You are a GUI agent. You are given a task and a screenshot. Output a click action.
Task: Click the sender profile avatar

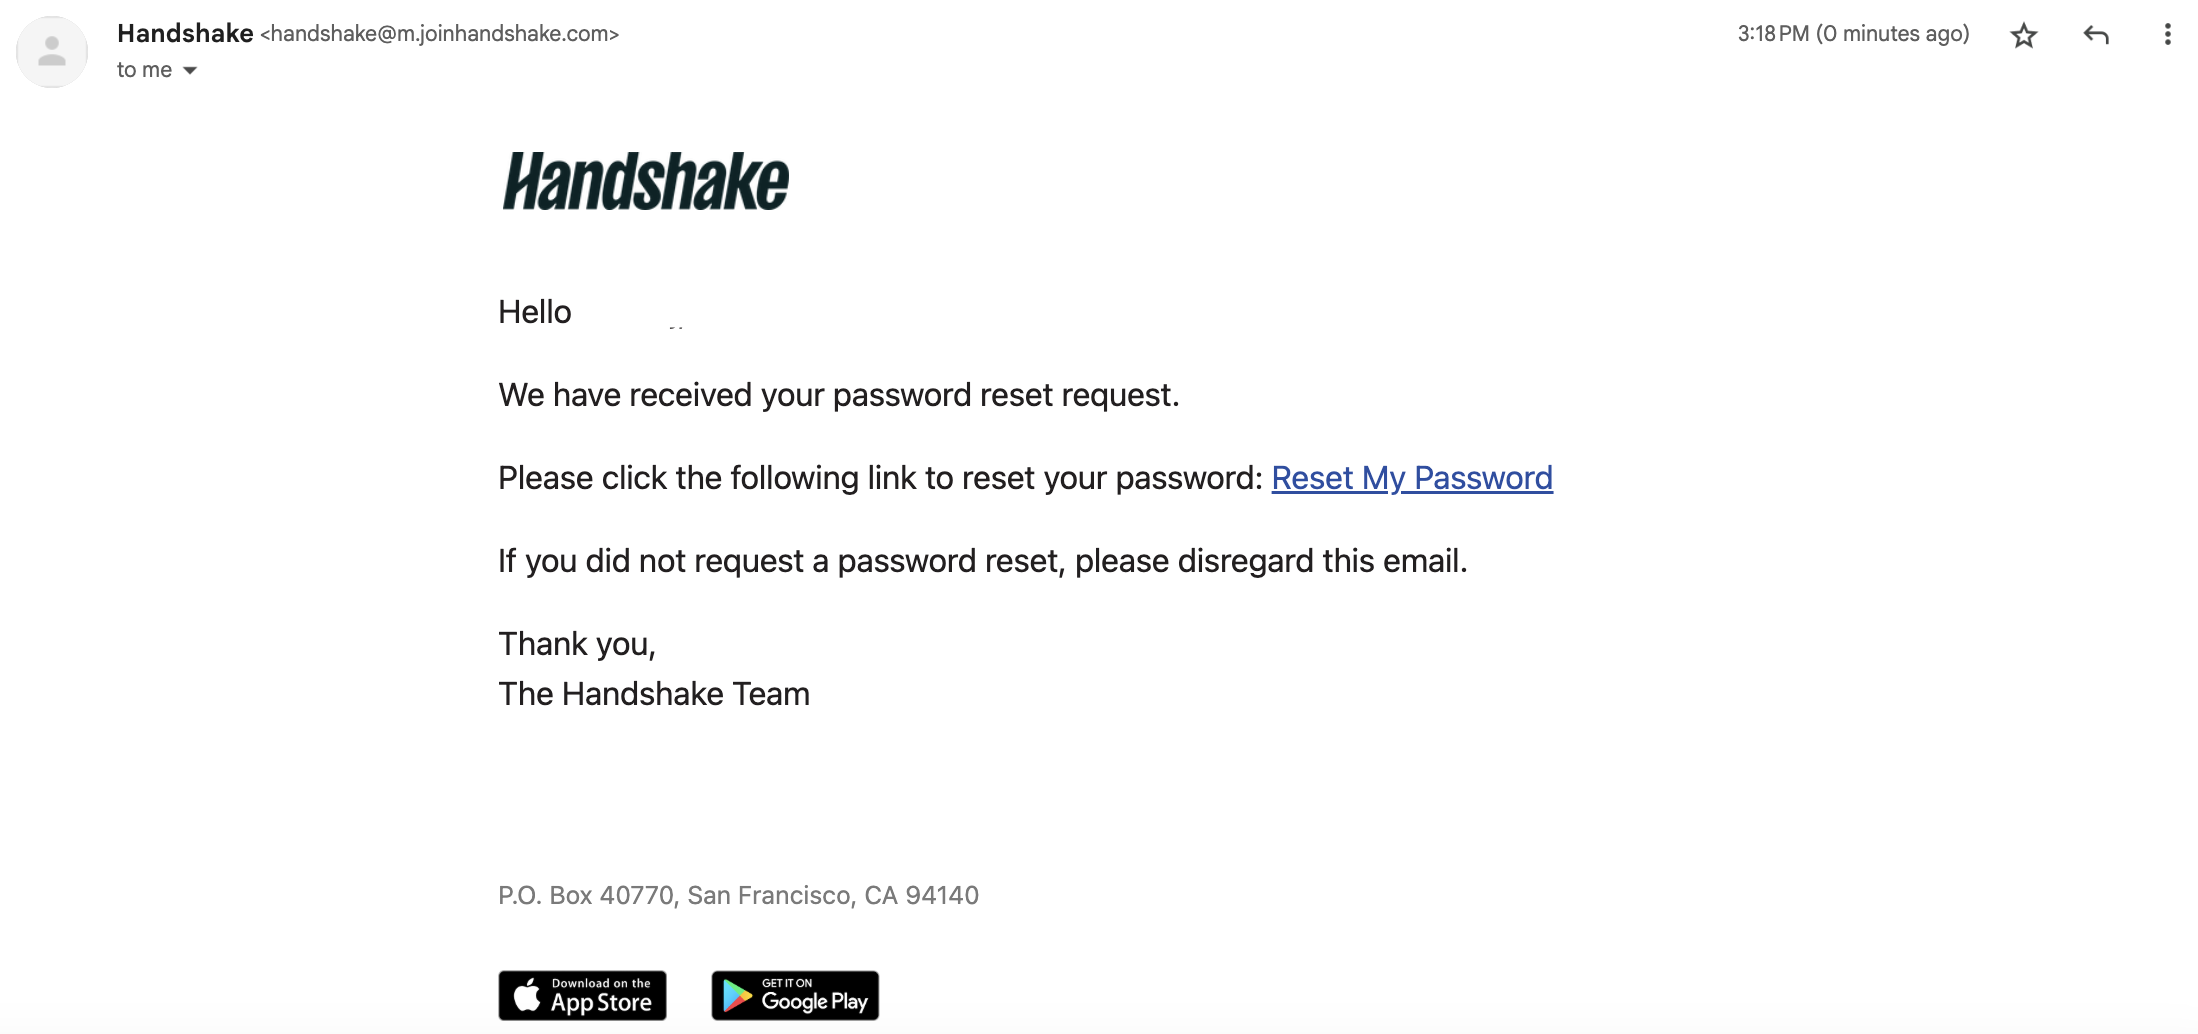click(52, 52)
